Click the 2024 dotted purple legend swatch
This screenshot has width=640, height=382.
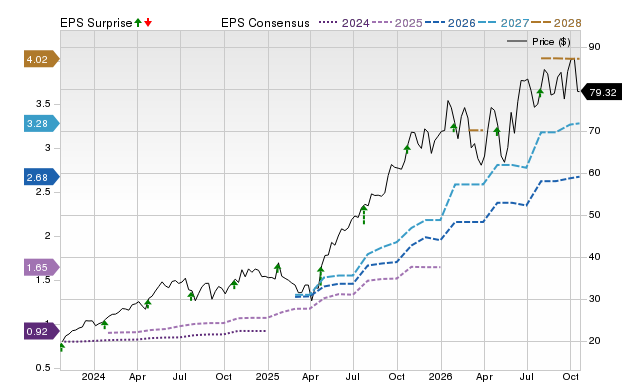tap(328, 23)
